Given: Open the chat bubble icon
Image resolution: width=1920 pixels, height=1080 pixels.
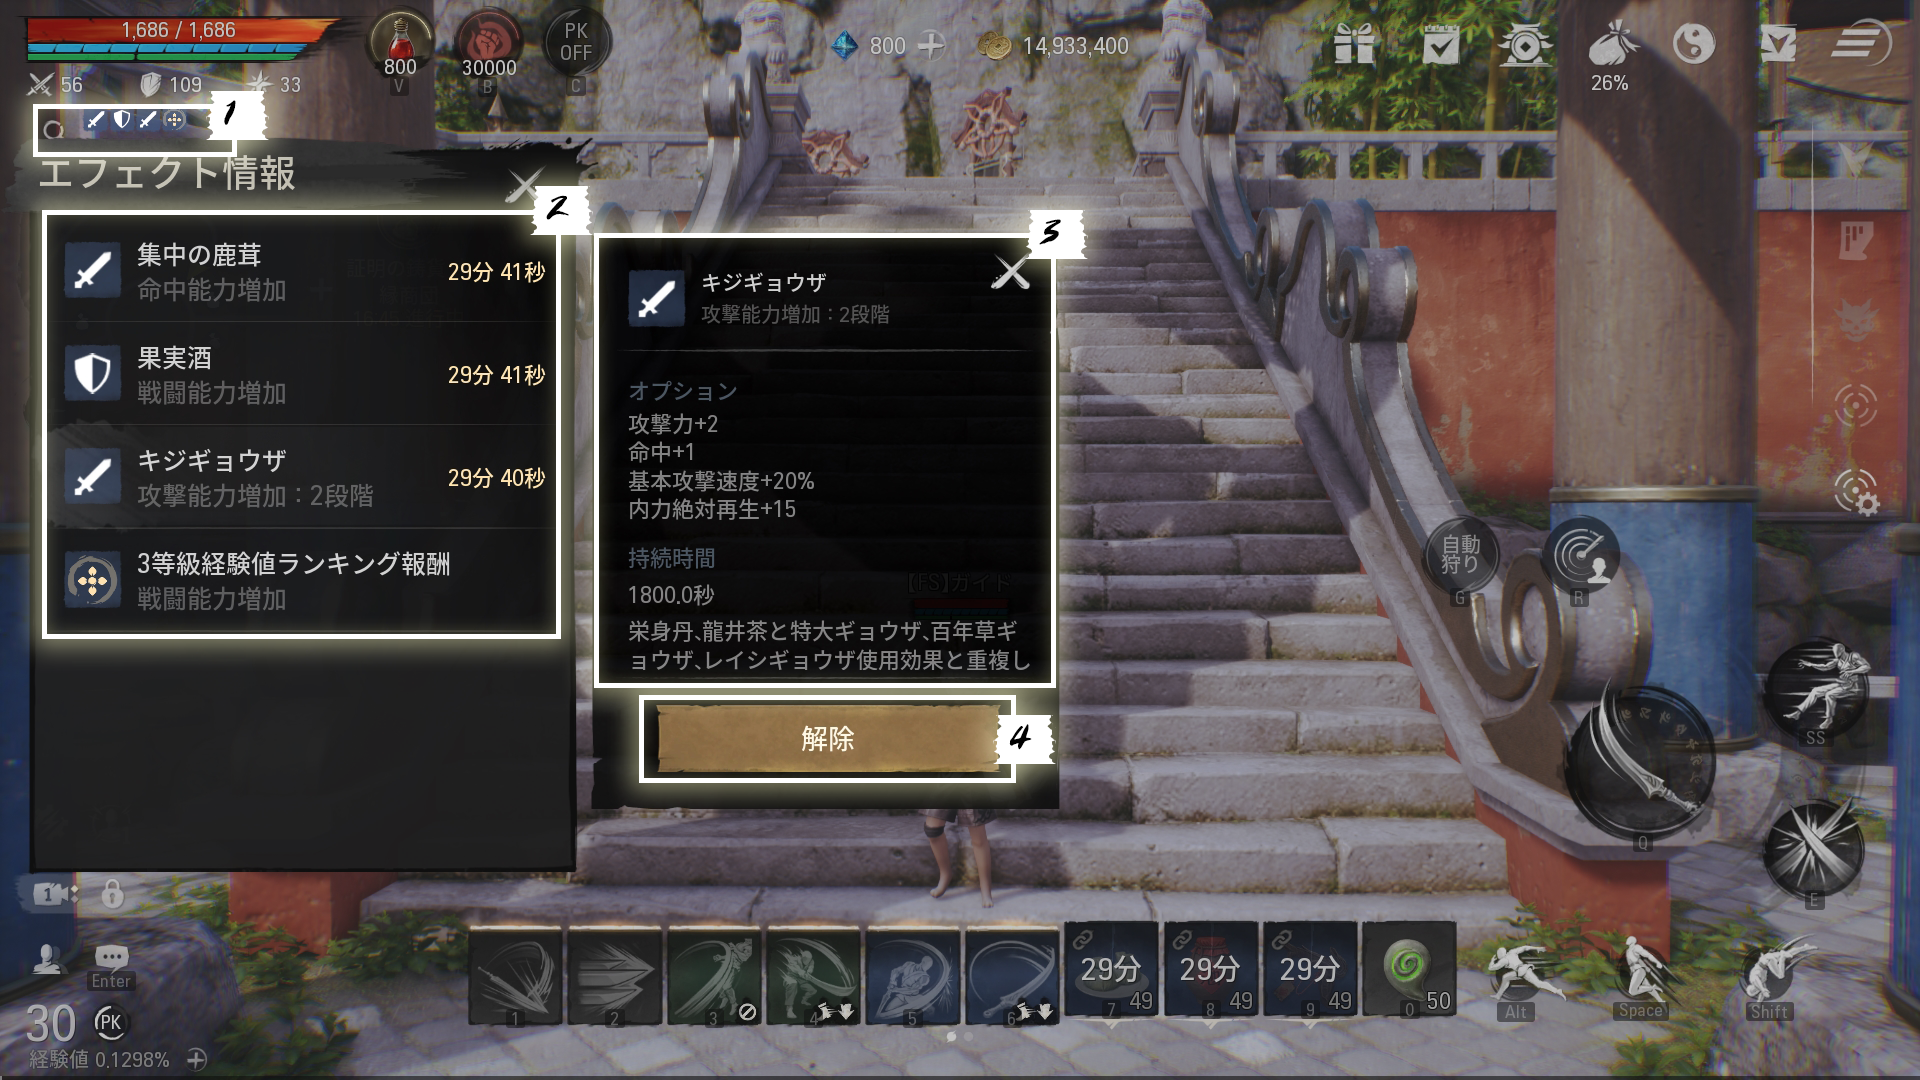Looking at the screenshot, I should (111, 965).
